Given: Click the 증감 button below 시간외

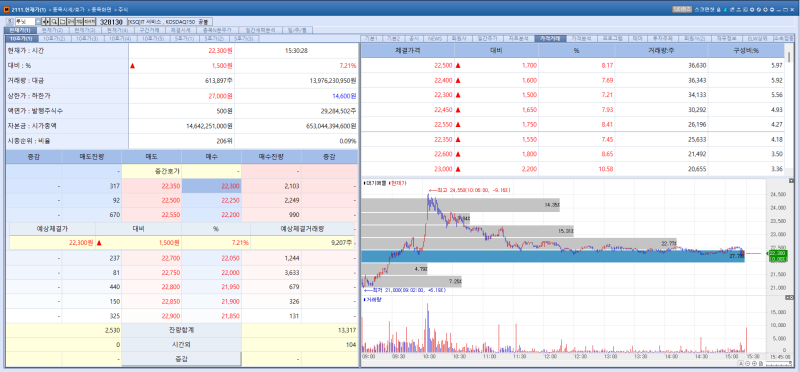Looking at the screenshot, I should coord(182,359).
